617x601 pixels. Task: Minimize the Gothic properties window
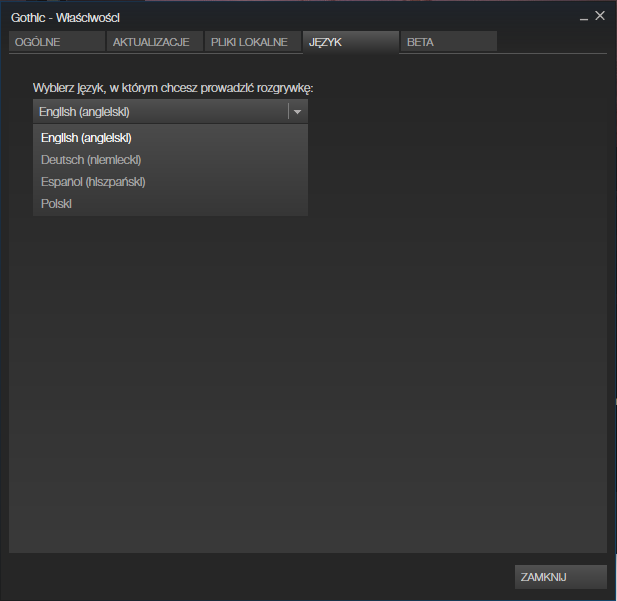(584, 18)
